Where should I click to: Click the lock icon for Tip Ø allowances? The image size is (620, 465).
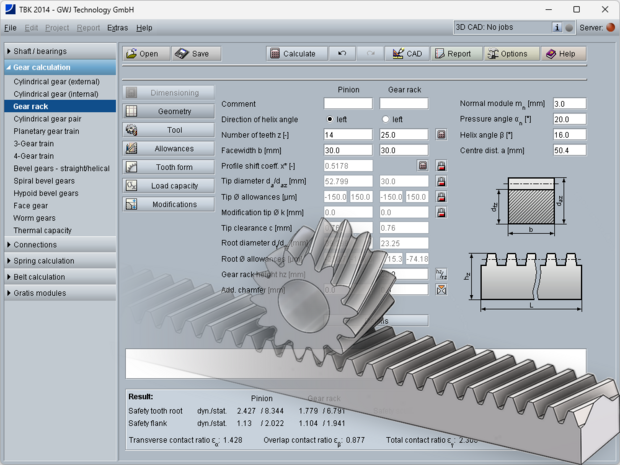point(441,197)
